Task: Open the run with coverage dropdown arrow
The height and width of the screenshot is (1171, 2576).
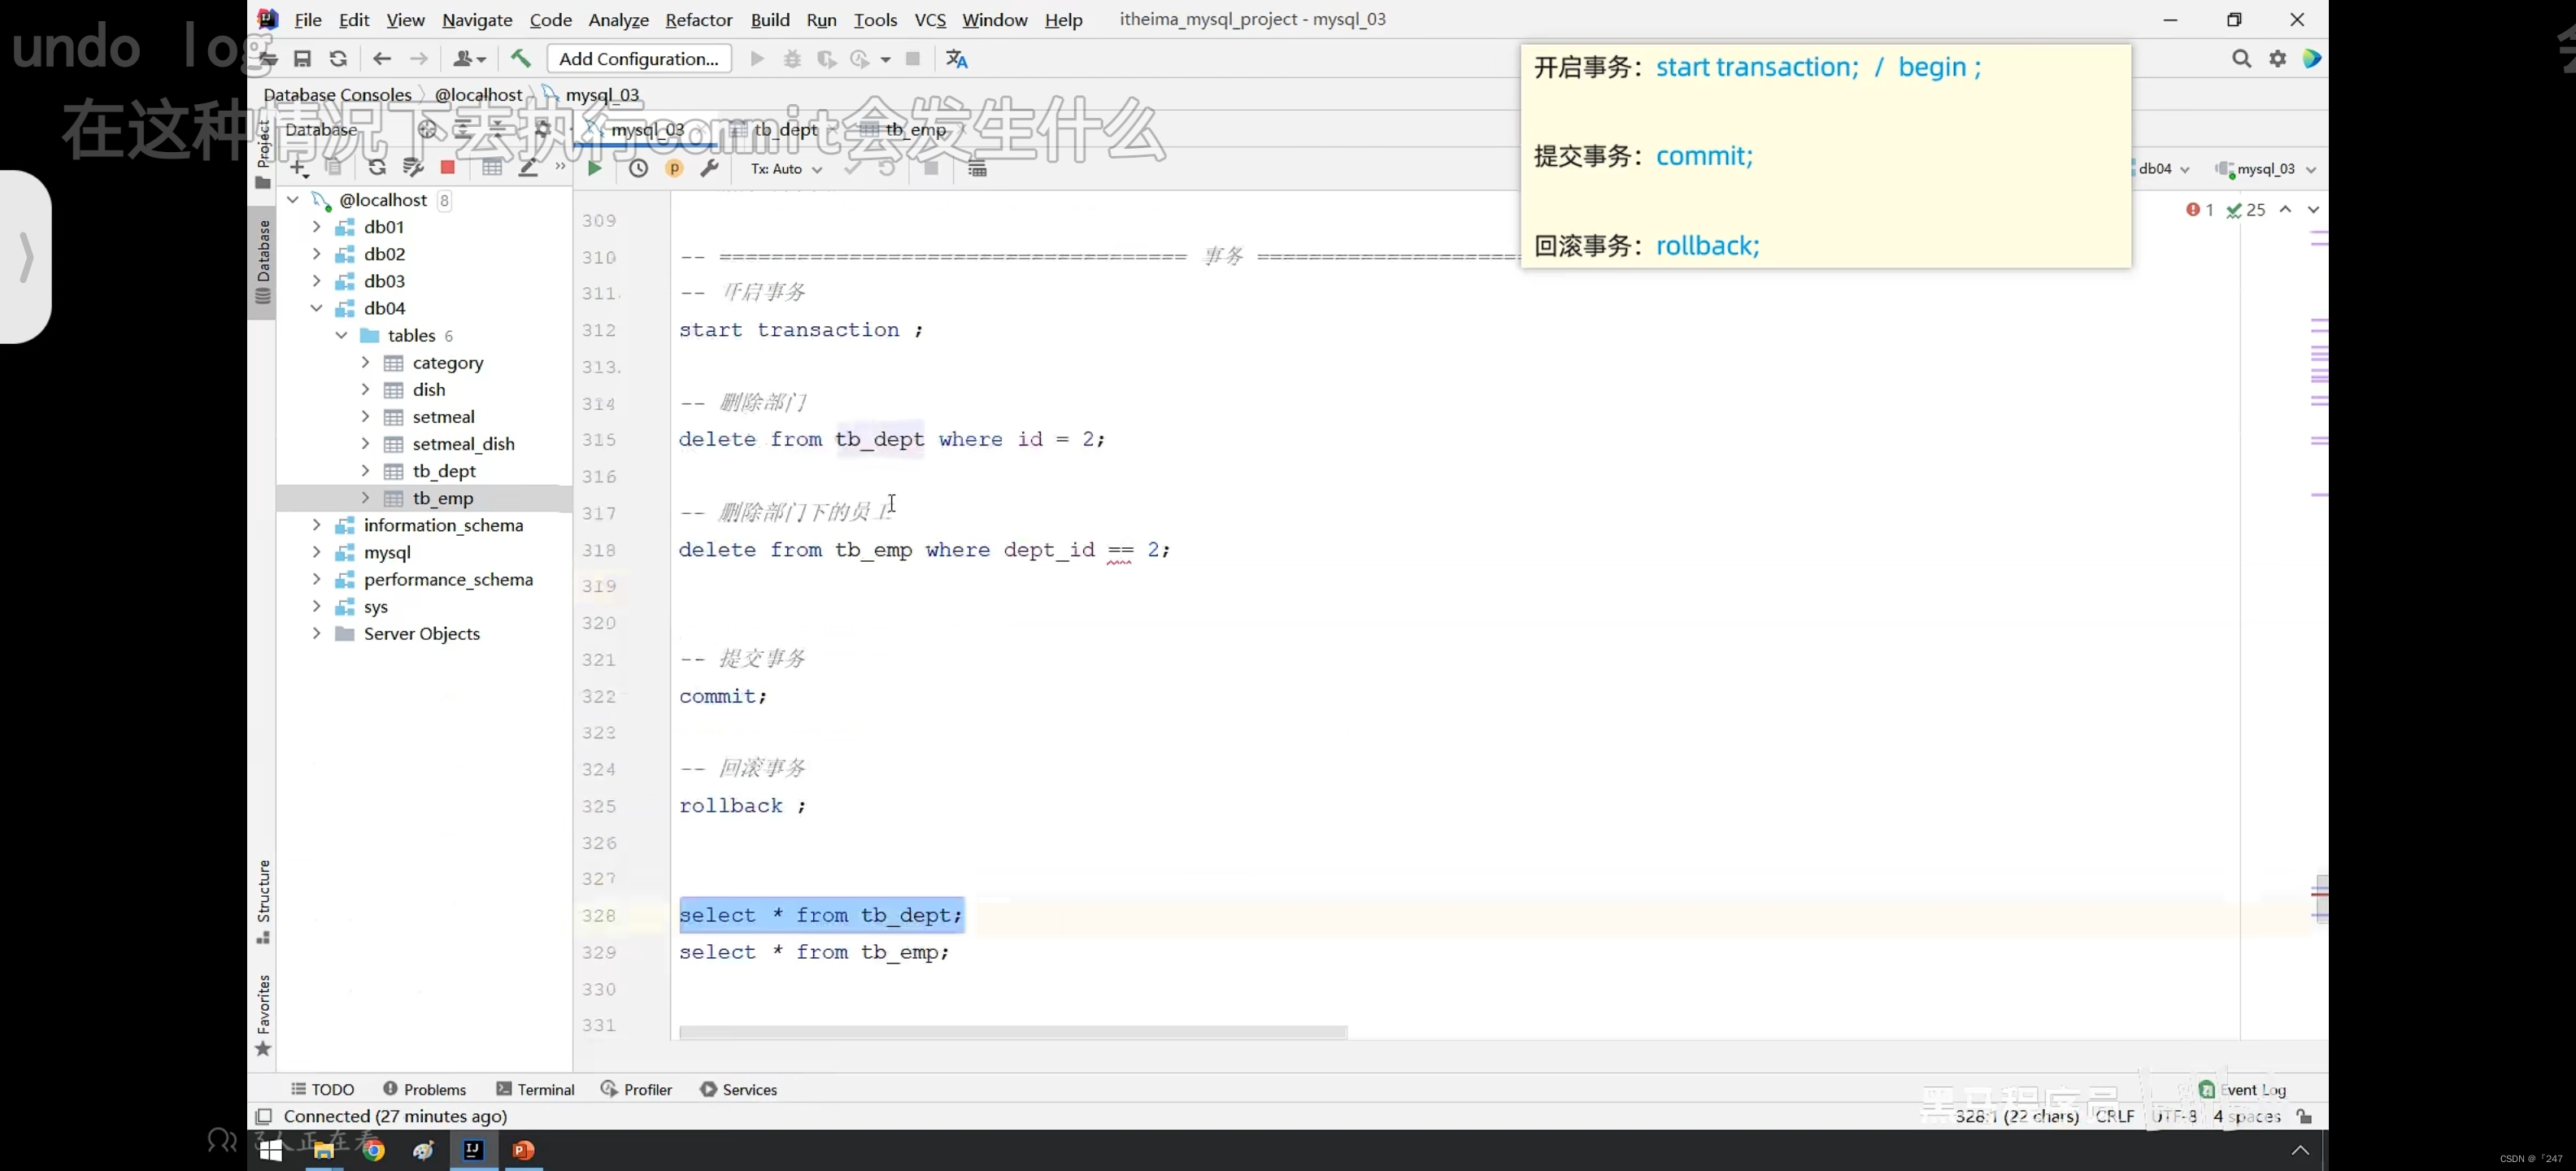Action: [x=885, y=60]
